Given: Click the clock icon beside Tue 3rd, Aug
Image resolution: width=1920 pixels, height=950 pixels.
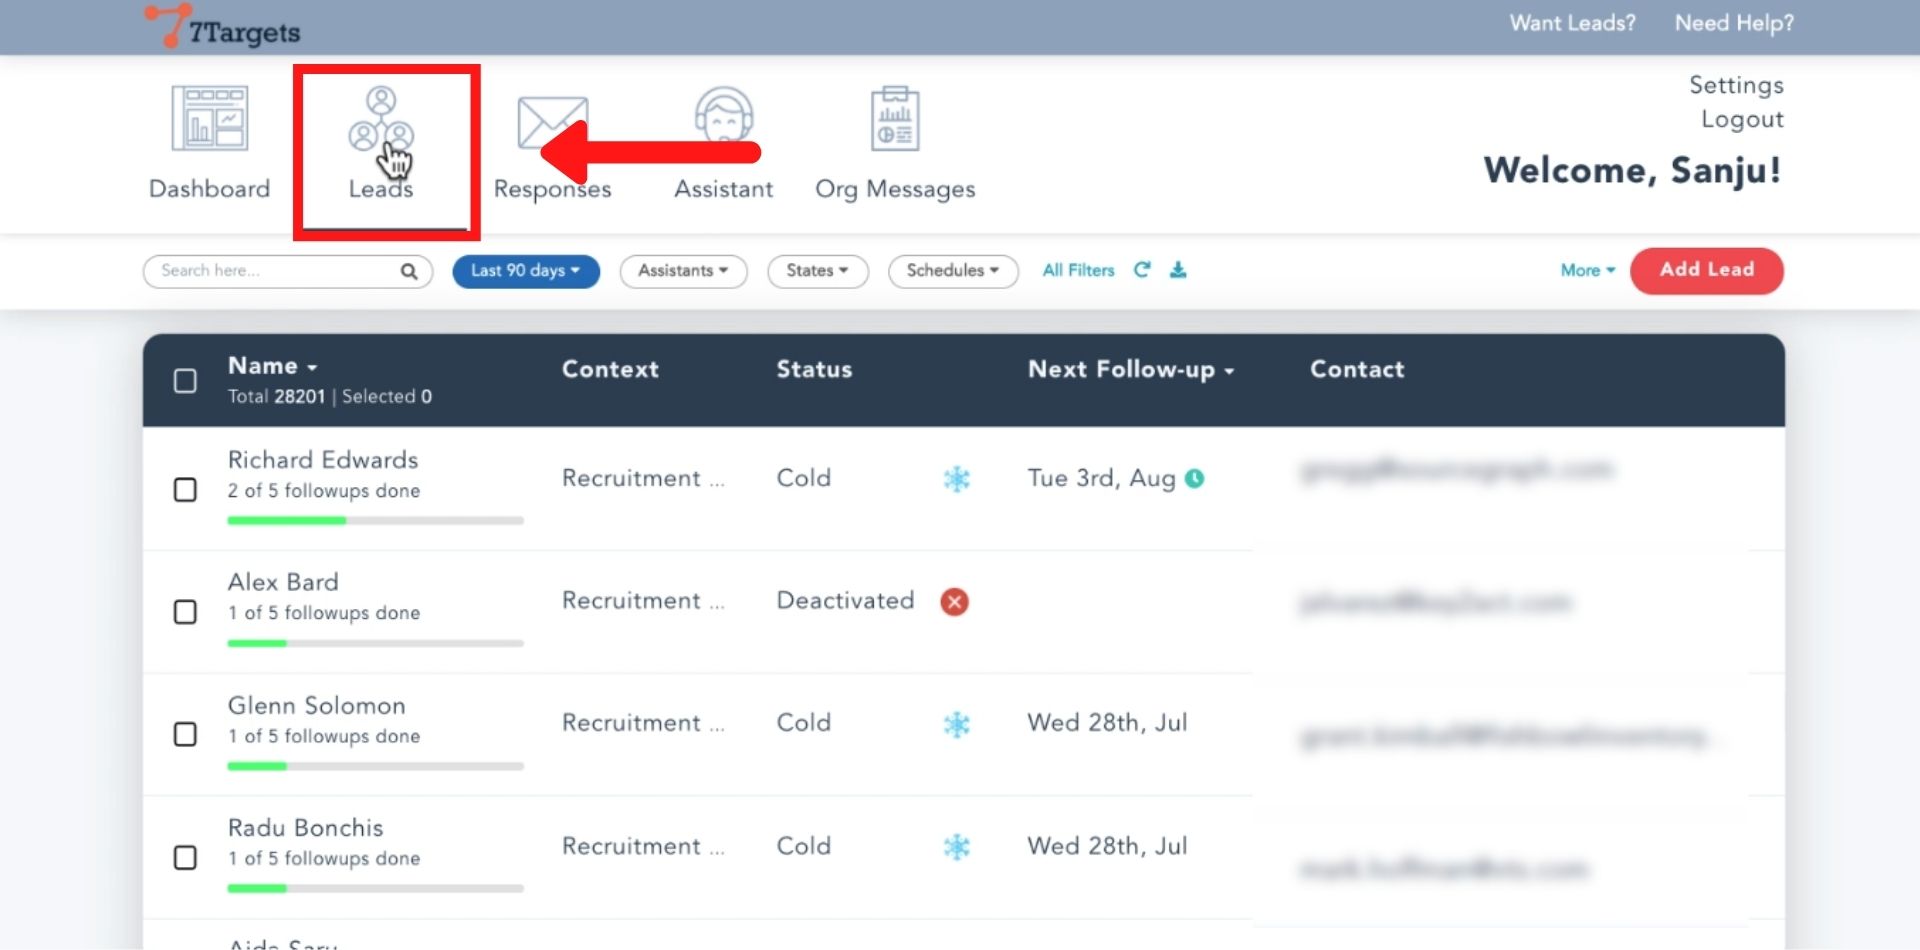Looking at the screenshot, I should pos(1194,479).
